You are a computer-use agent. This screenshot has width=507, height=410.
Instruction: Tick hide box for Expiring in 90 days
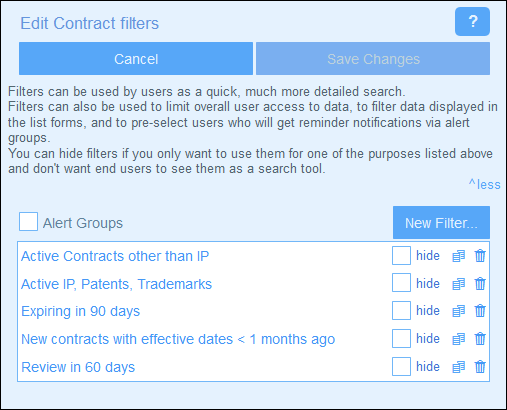click(401, 311)
